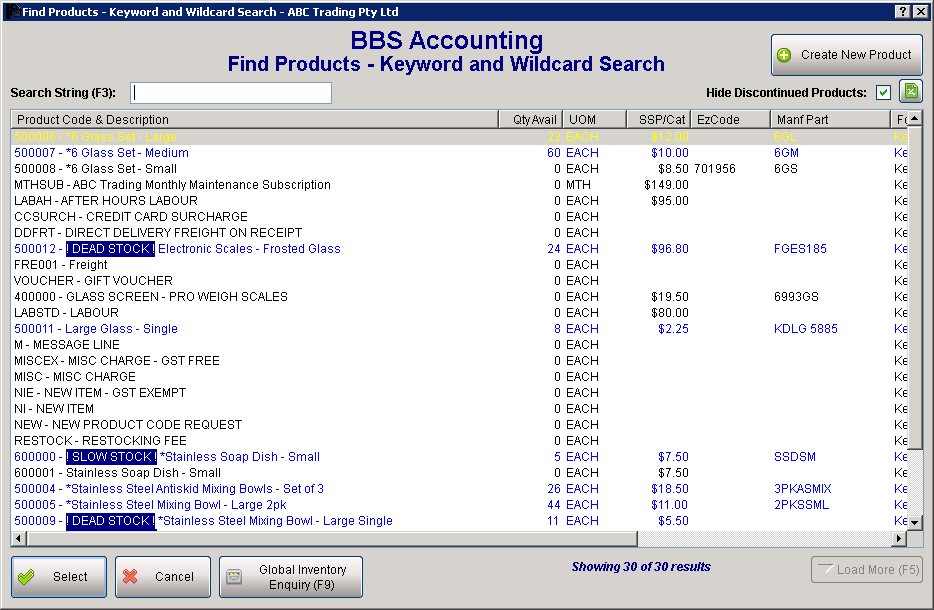Click the red X Cancel icon
This screenshot has width=934, height=610.
coord(129,577)
